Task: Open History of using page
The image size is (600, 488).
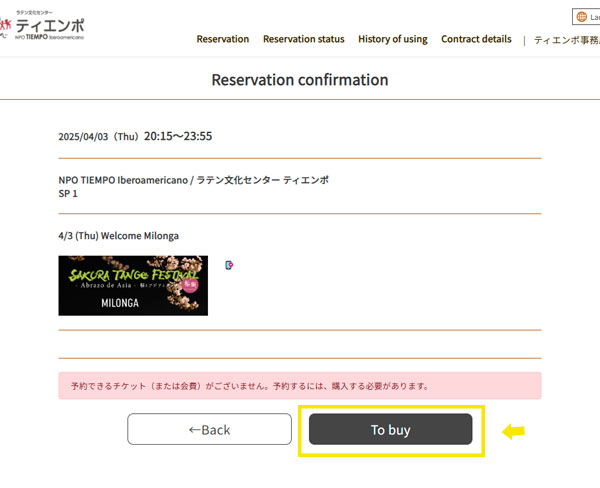Action: click(x=392, y=39)
